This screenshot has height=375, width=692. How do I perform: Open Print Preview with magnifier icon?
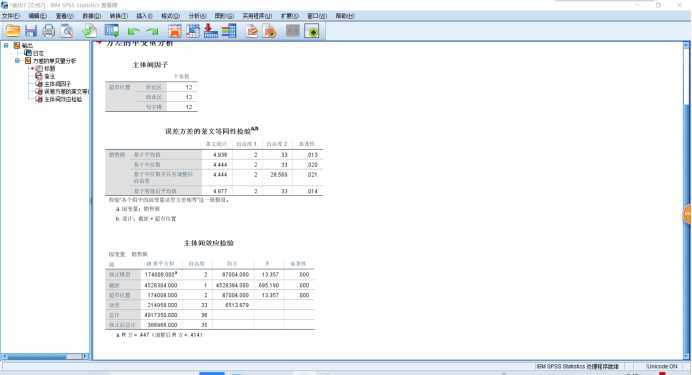tap(67, 31)
